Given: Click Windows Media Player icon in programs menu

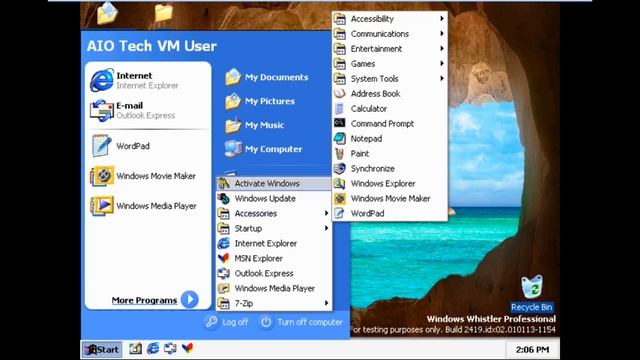Looking at the screenshot, I should click(x=224, y=288).
